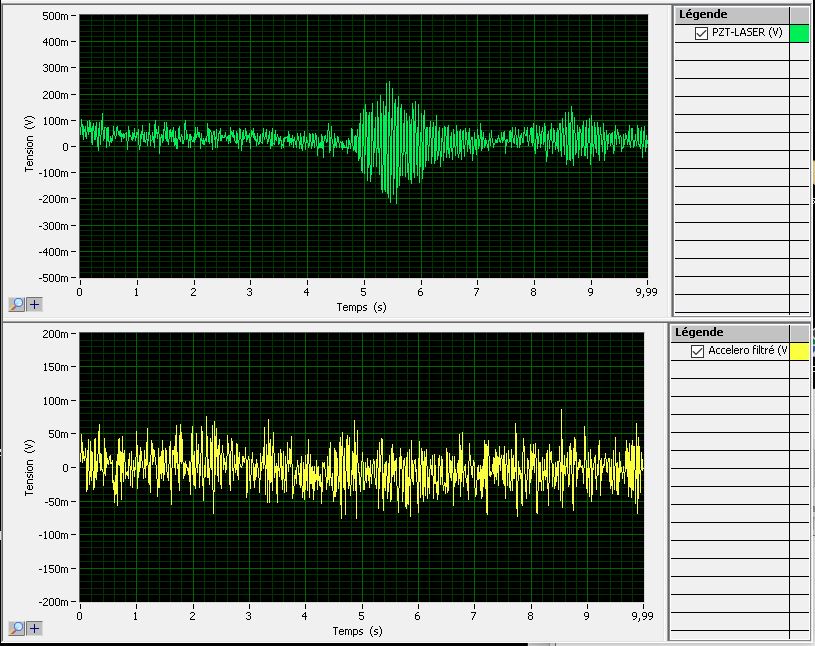
Task: Click the plus cursor tool below the bottom graph
Action: click(x=34, y=628)
